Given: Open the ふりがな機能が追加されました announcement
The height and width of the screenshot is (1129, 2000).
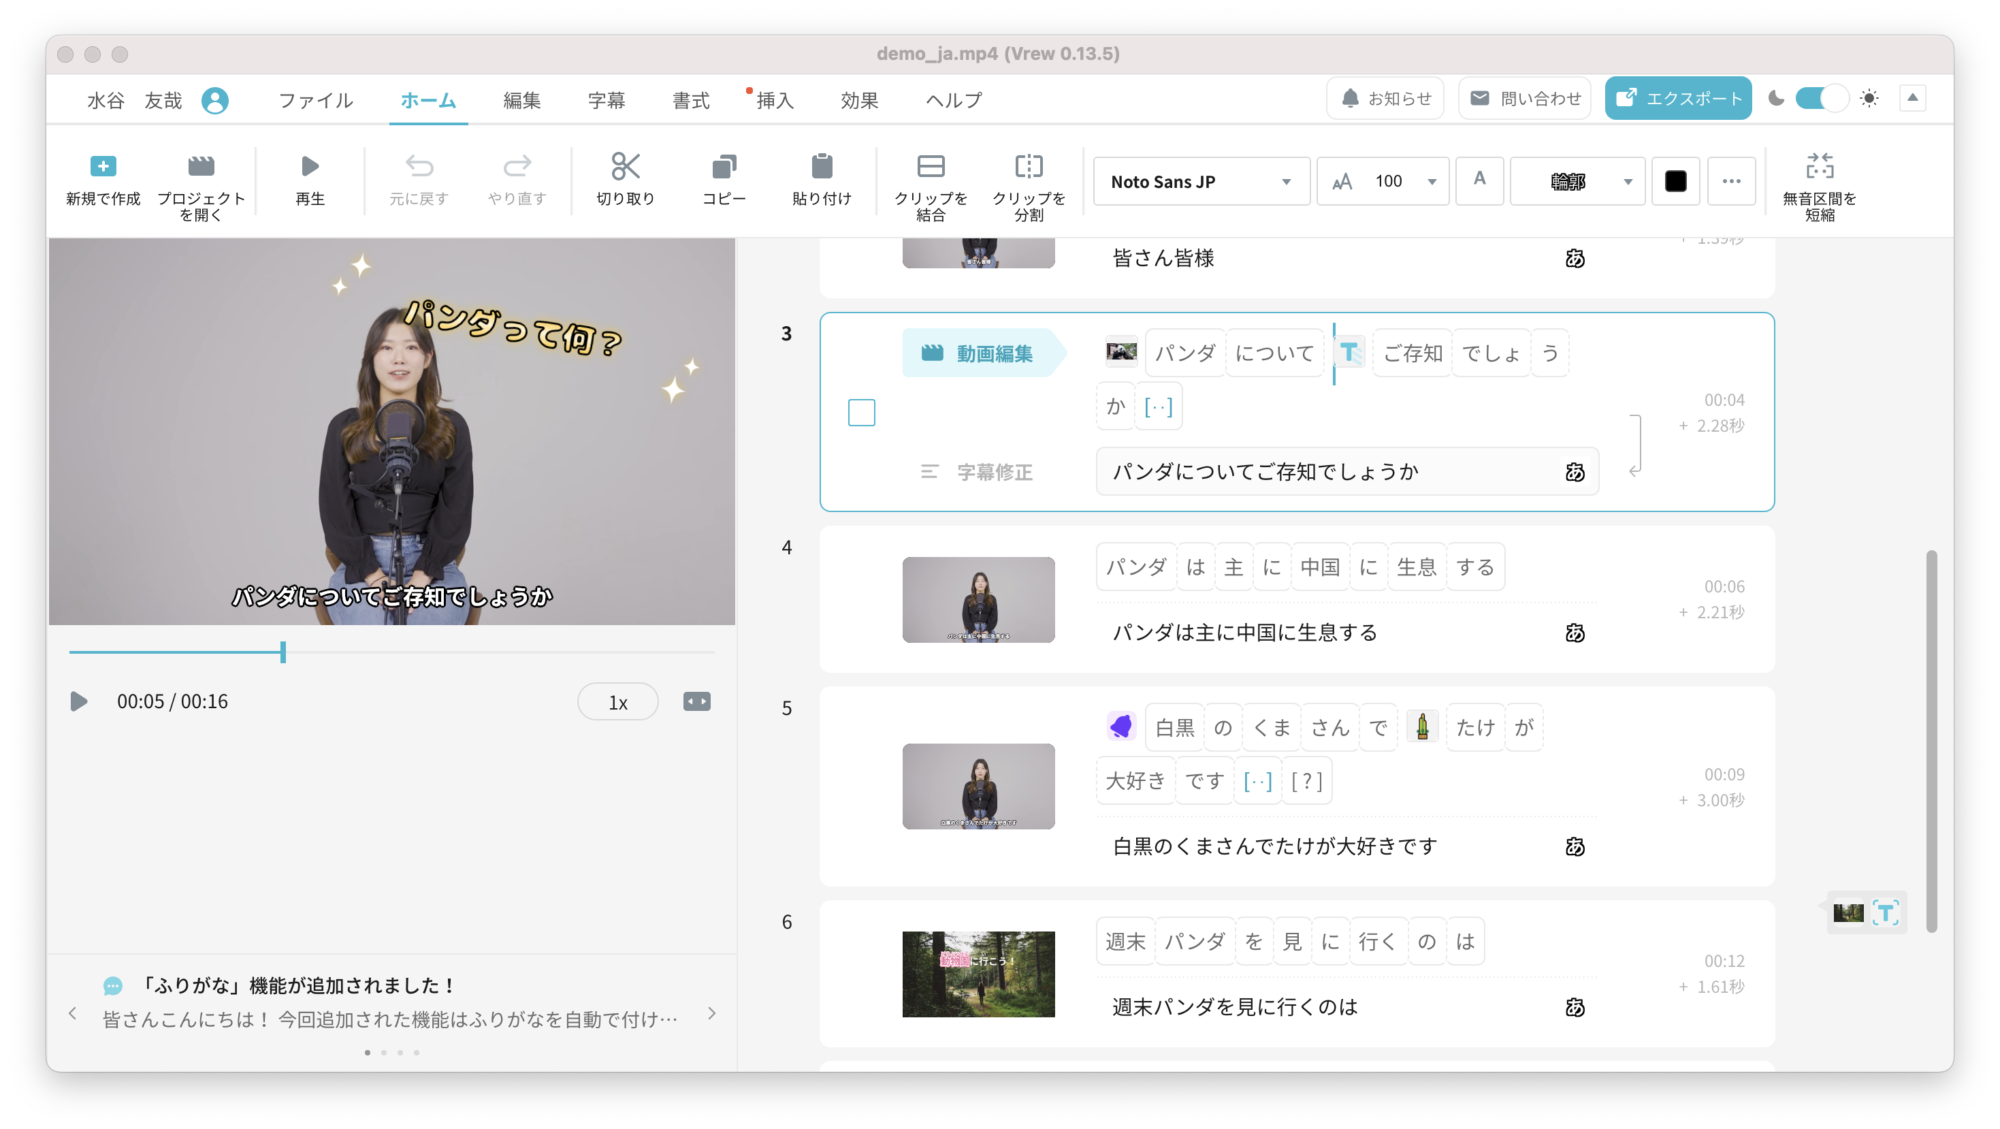Looking at the screenshot, I should click(390, 1002).
